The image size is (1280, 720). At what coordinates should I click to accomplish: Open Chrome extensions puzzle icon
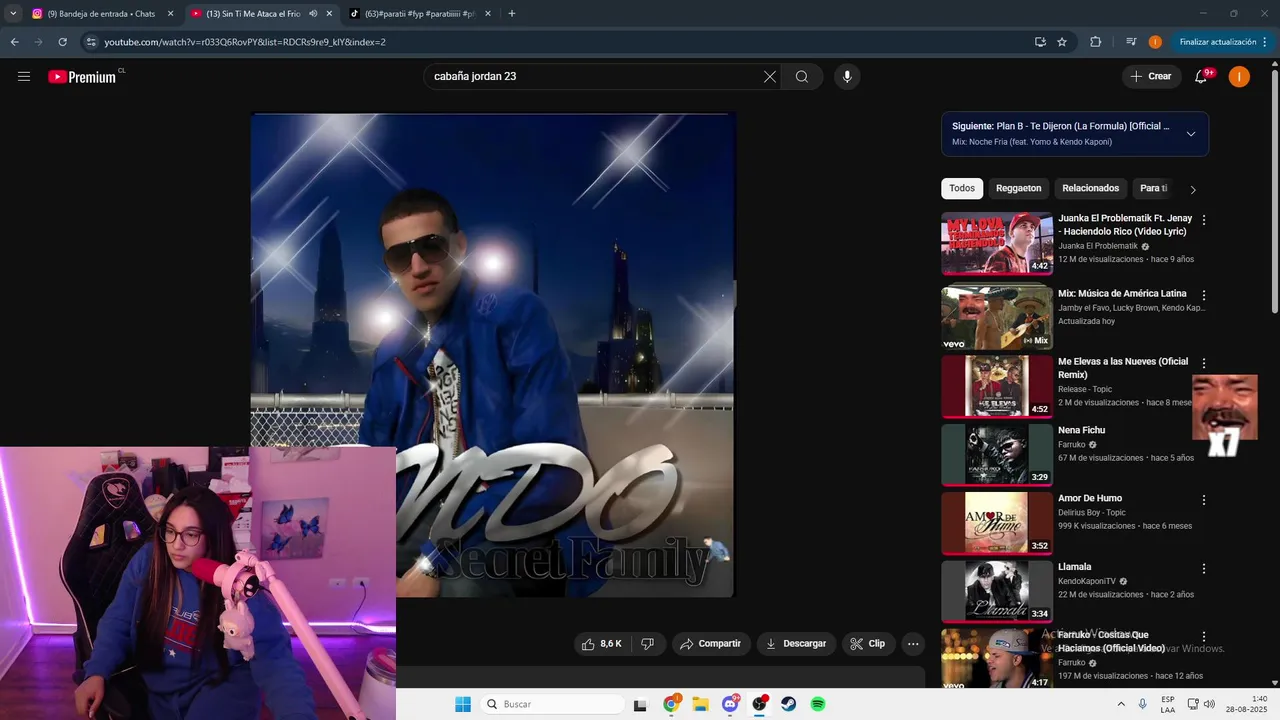pos(1095,42)
